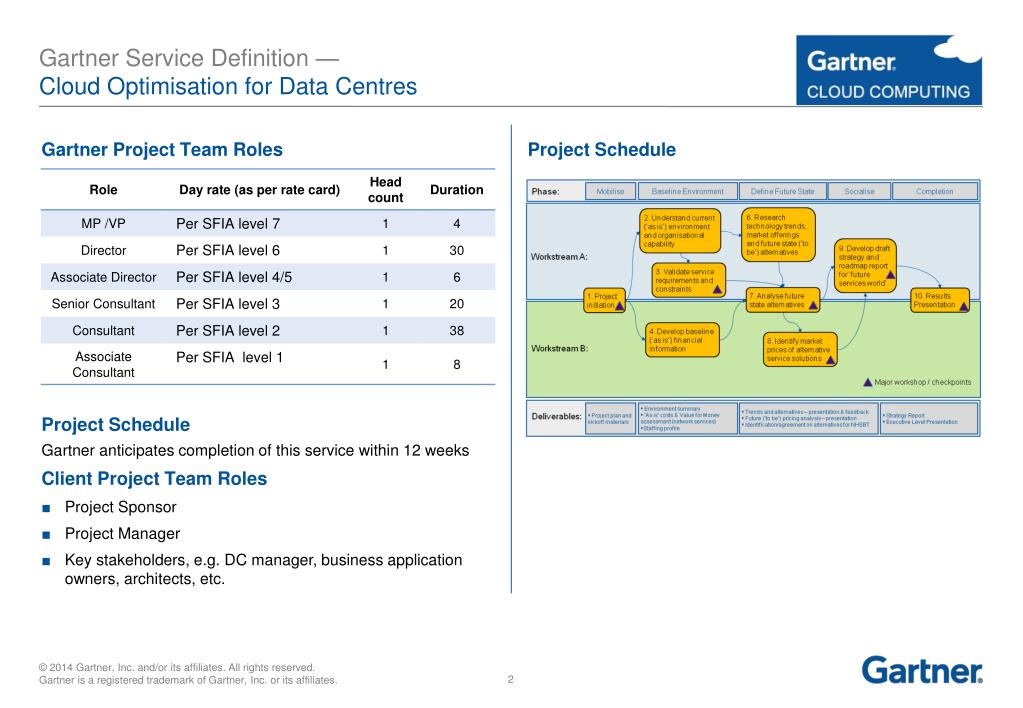1023x708 pixels.
Task: Click '8. Identify market prices' step box
Action: click(x=800, y=350)
